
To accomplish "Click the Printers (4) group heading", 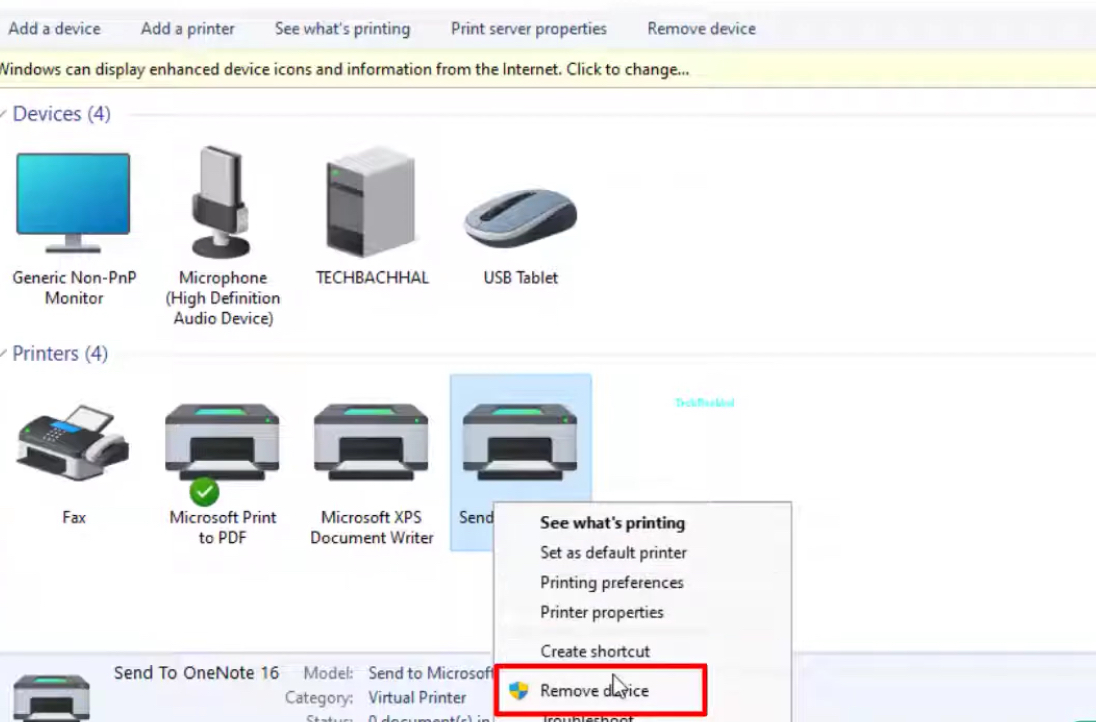I will [x=60, y=354].
